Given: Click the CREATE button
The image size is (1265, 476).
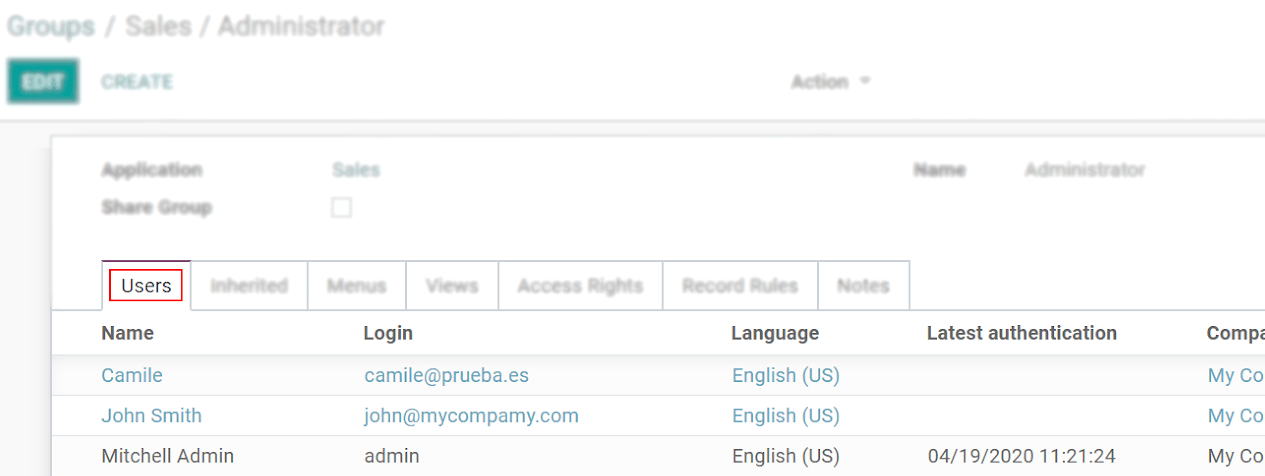Looking at the screenshot, I should pyautogui.click(x=137, y=82).
